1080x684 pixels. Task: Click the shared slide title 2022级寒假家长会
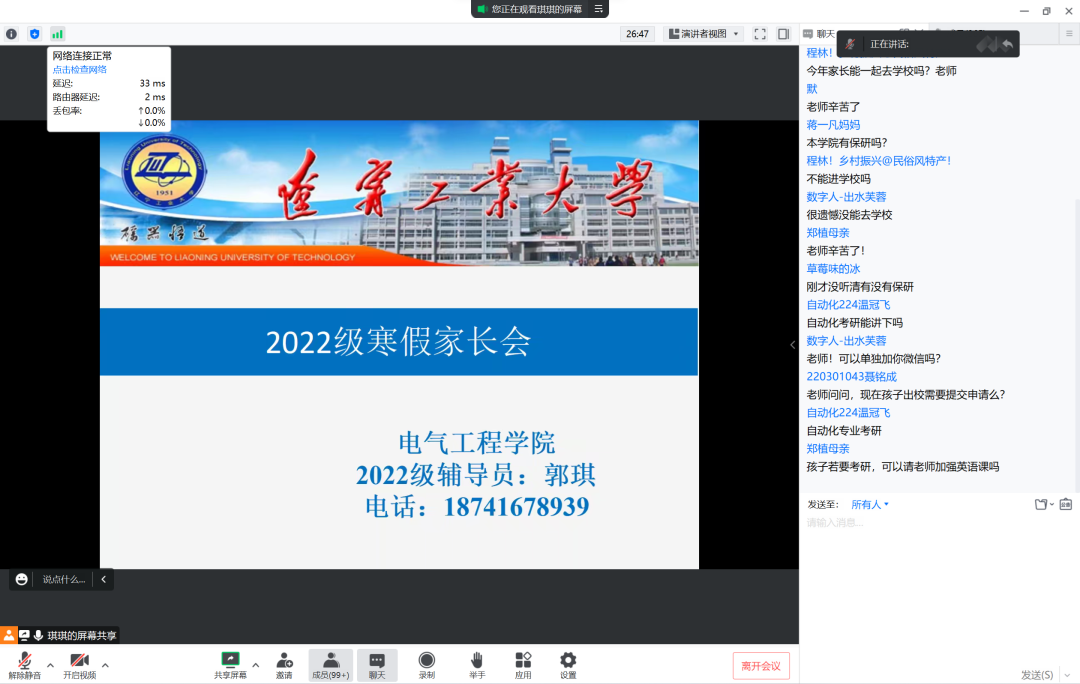[399, 342]
